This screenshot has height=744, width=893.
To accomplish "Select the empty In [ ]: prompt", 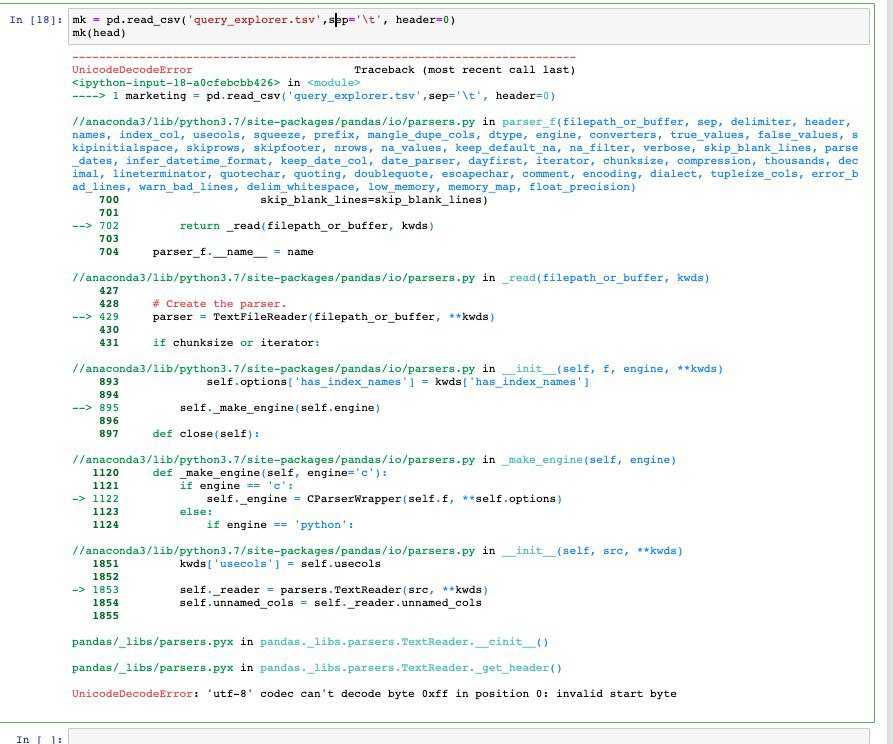I will (x=39, y=739).
